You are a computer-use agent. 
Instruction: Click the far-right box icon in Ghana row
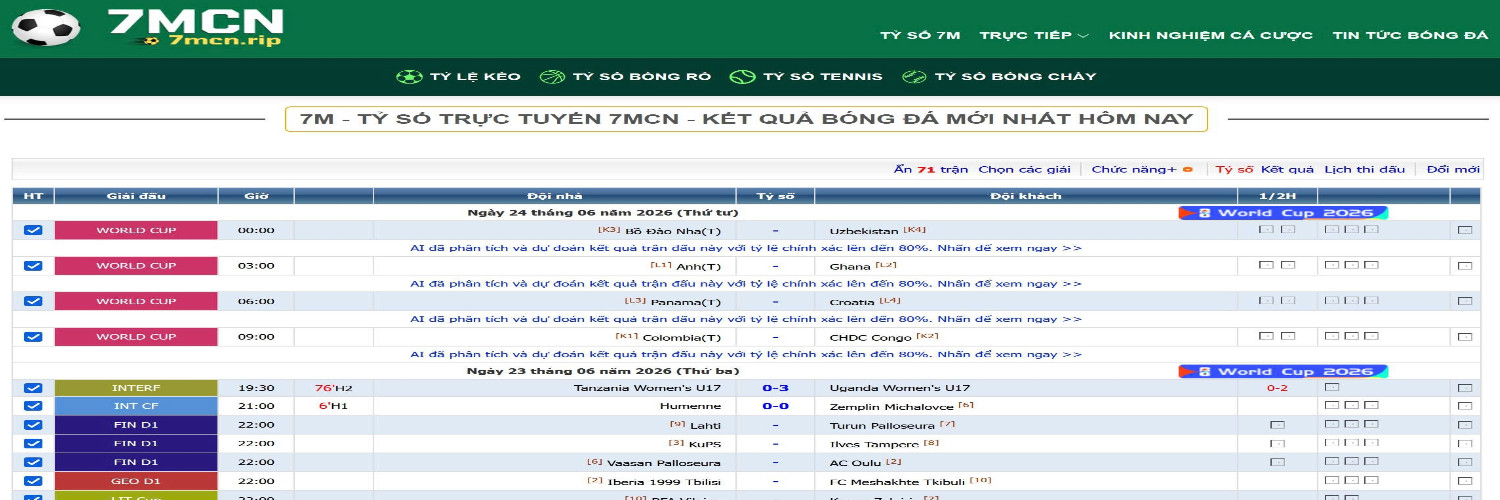(x=1465, y=266)
